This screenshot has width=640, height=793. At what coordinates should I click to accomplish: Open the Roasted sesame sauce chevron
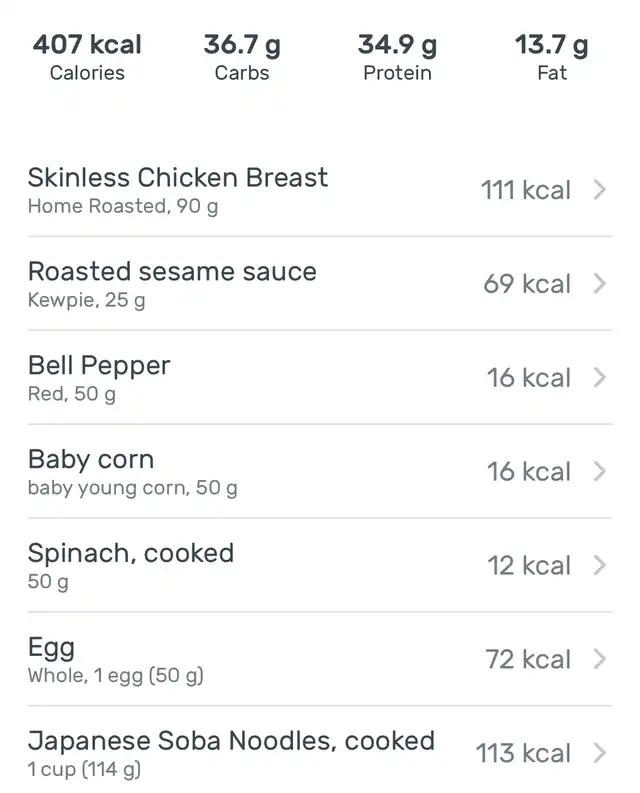(x=600, y=284)
